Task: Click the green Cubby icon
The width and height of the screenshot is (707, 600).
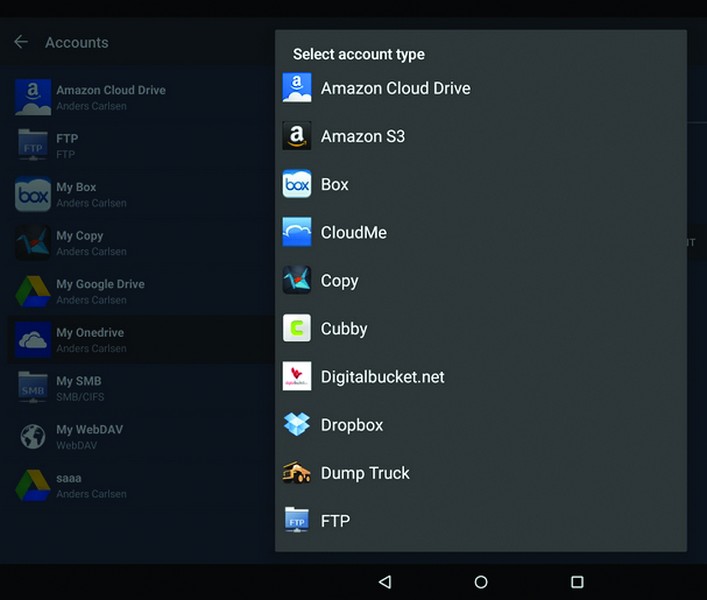Action: coord(297,328)
